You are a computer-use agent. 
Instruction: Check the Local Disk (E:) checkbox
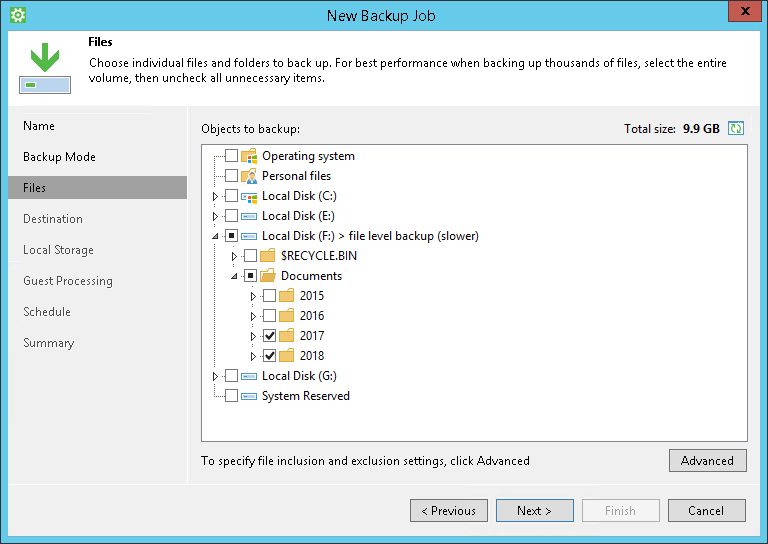[231, 216]
